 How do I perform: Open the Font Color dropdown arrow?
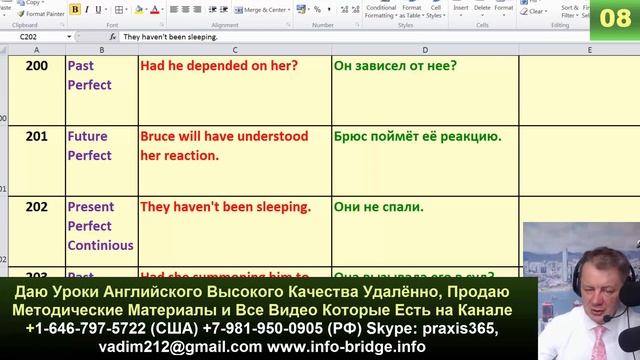point(162,9)
